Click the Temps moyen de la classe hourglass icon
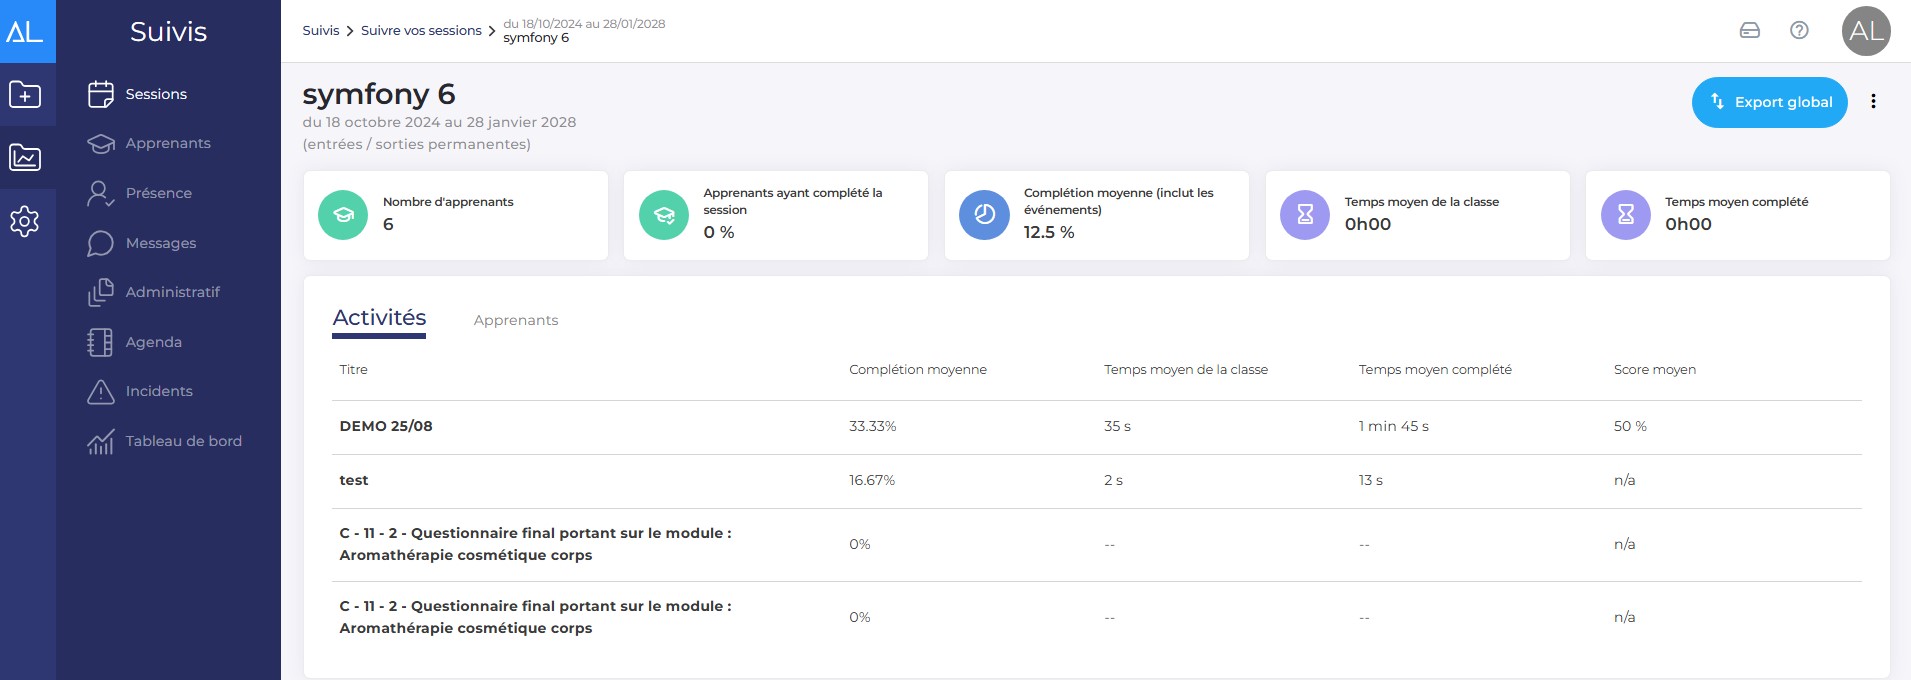The width and height of the screenshot is (1911, 680). pyautogui.click(x=1305, y=215)
